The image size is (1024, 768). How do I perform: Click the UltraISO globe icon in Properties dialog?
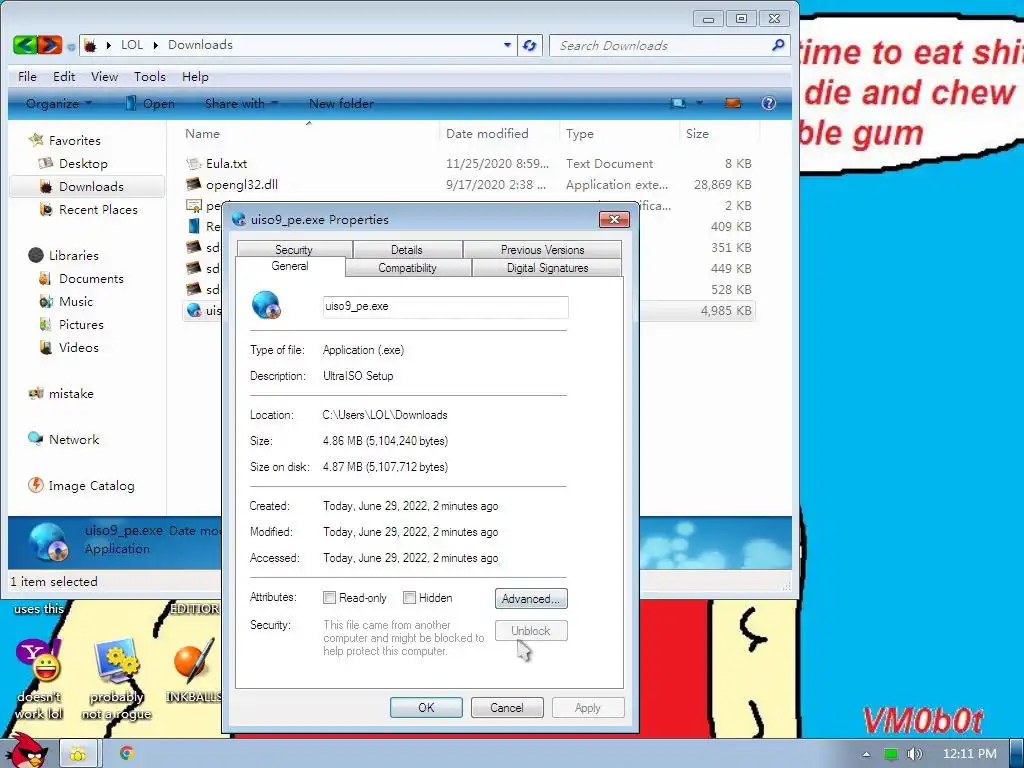click(266, 305)
